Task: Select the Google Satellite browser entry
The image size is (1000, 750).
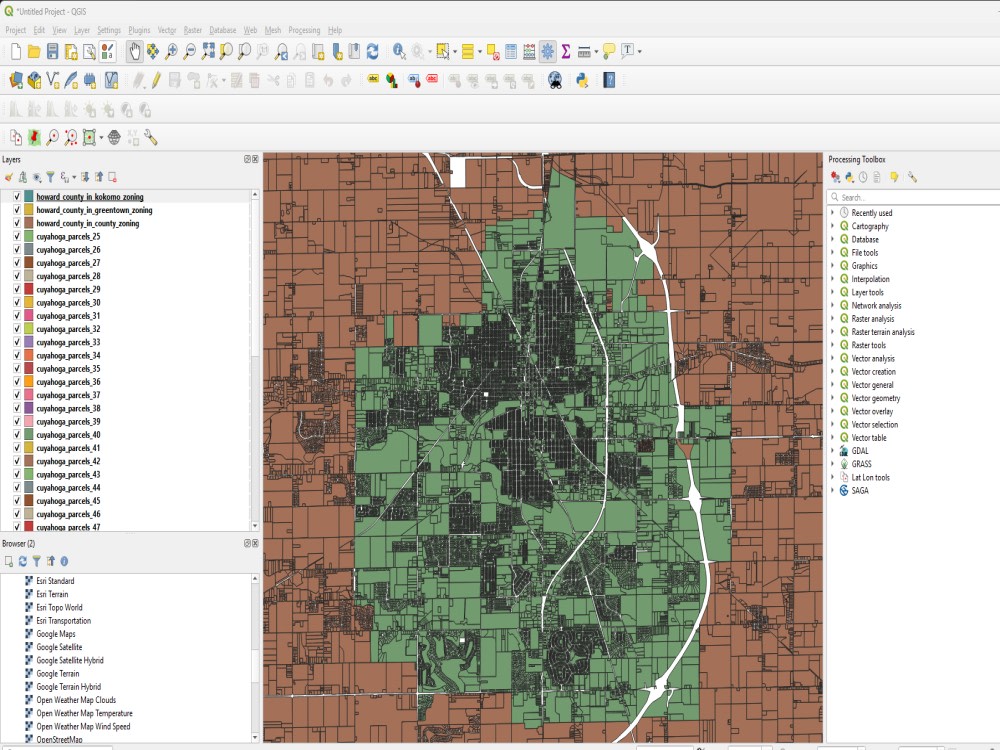Action: [x=59, y=647]
